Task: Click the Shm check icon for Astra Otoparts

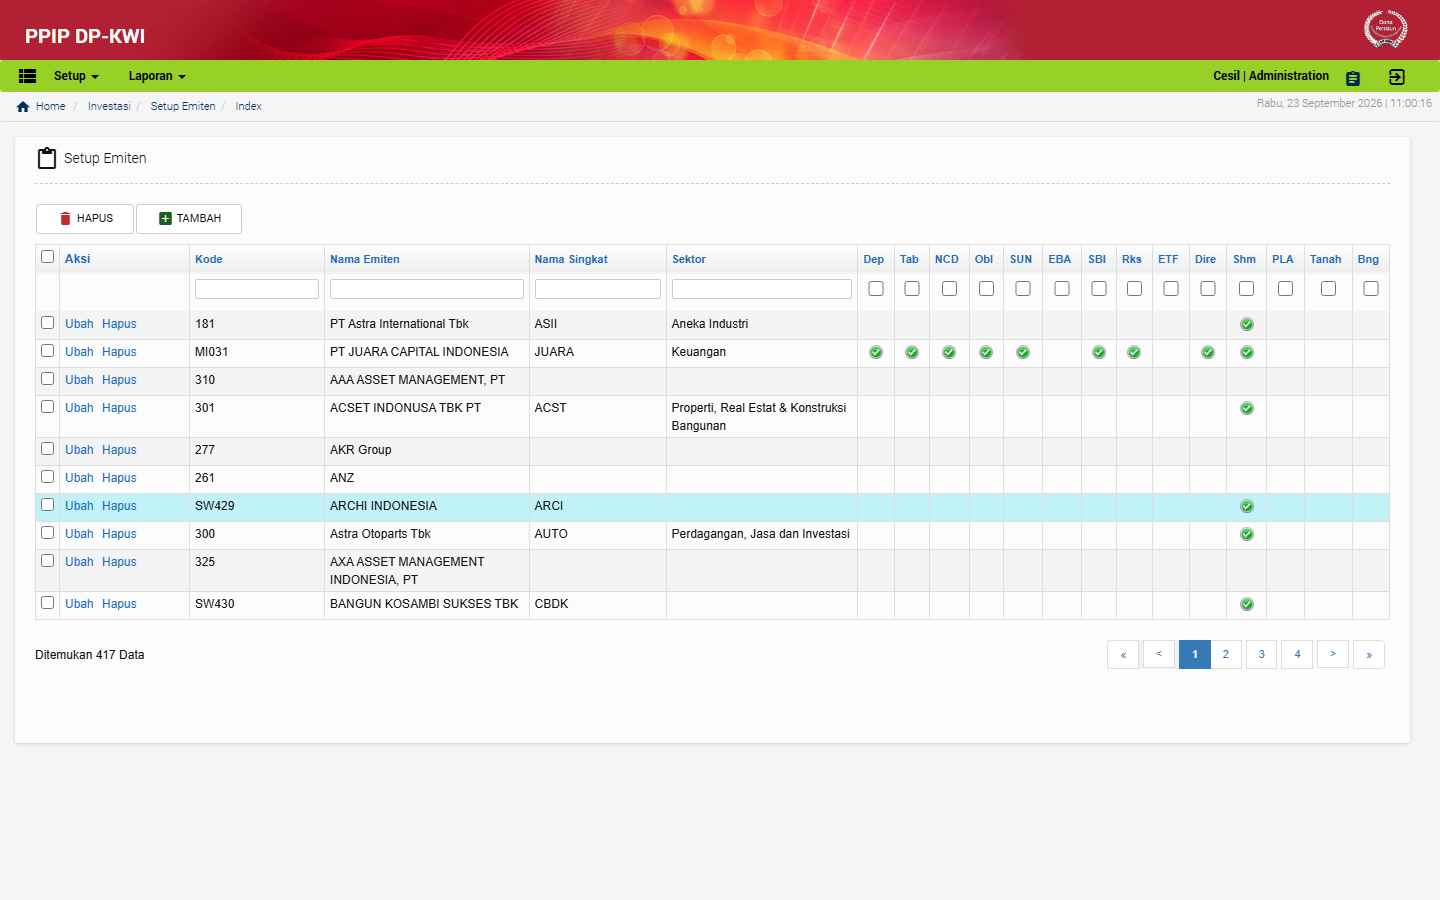Action: (1247, 534)
